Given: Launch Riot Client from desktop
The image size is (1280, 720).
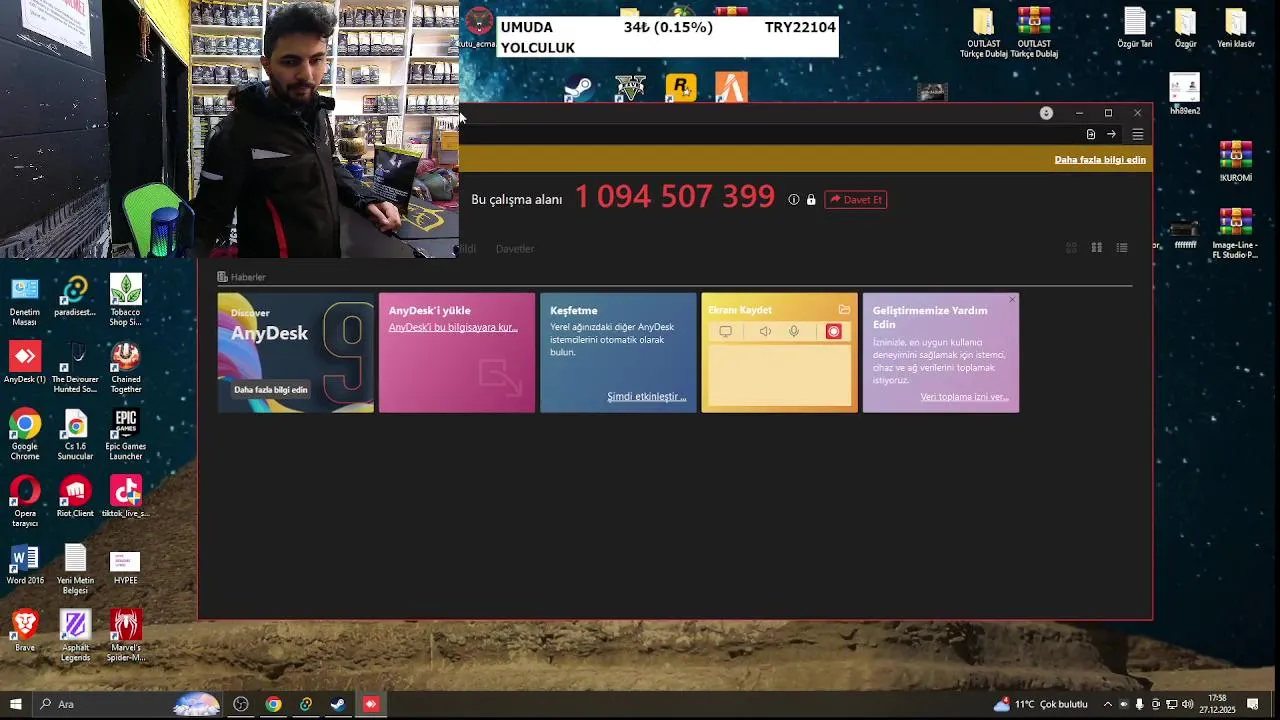Looking at the screenshot, I should 75,497.
